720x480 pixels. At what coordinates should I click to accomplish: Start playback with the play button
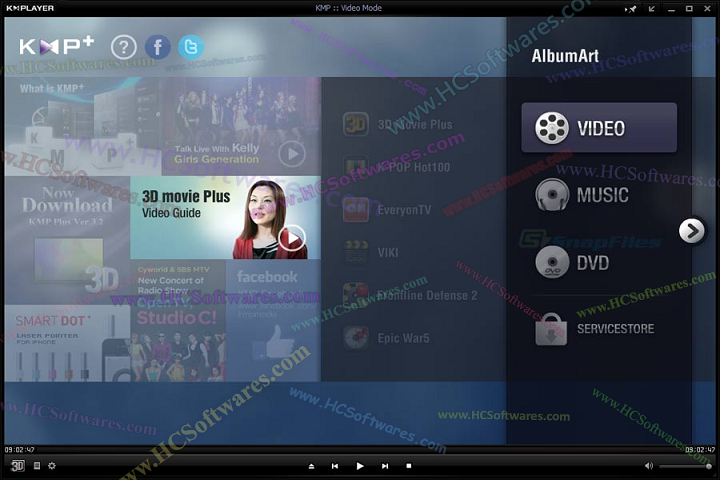[360, 466]
